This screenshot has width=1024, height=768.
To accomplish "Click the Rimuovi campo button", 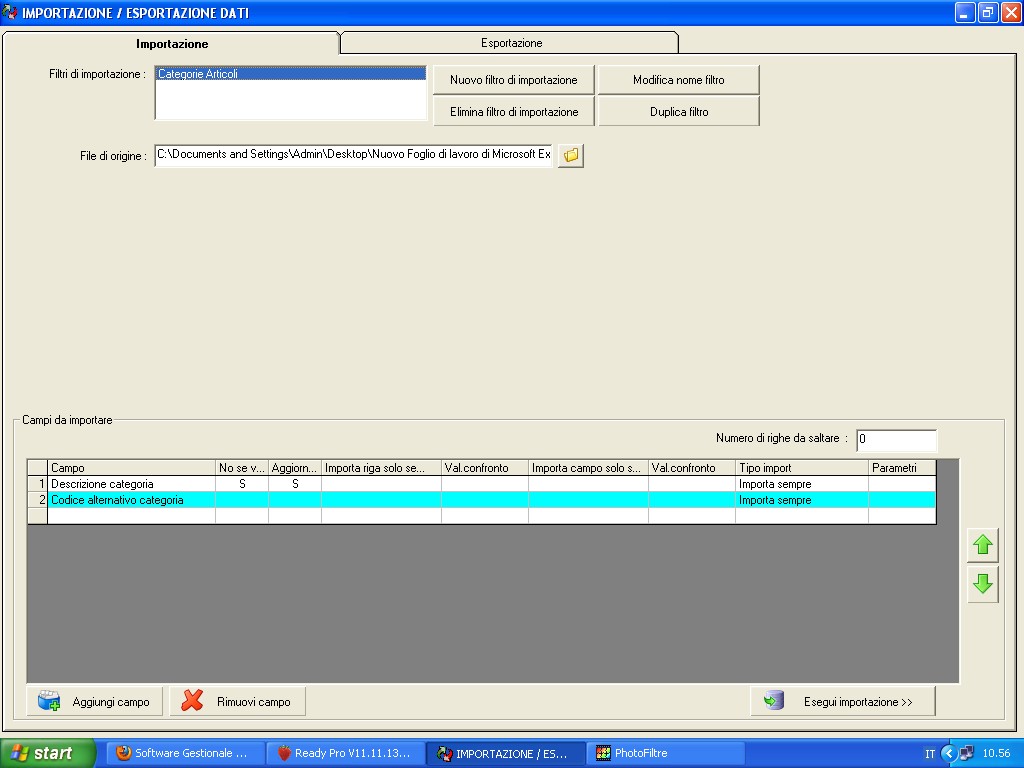I will coord(238,701).
